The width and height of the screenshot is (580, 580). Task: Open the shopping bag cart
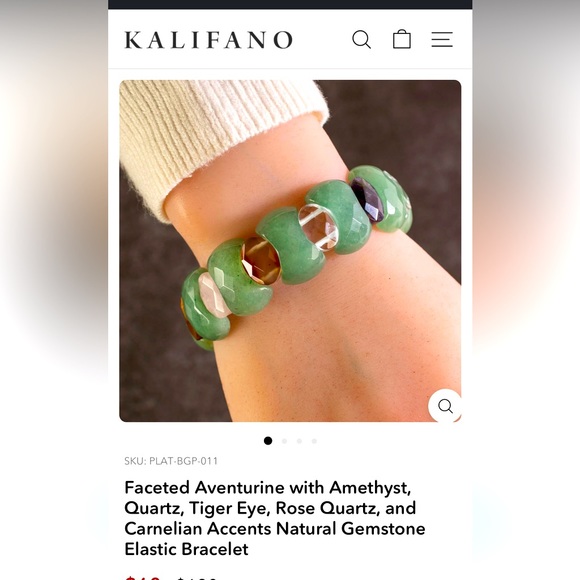(402, 39)
